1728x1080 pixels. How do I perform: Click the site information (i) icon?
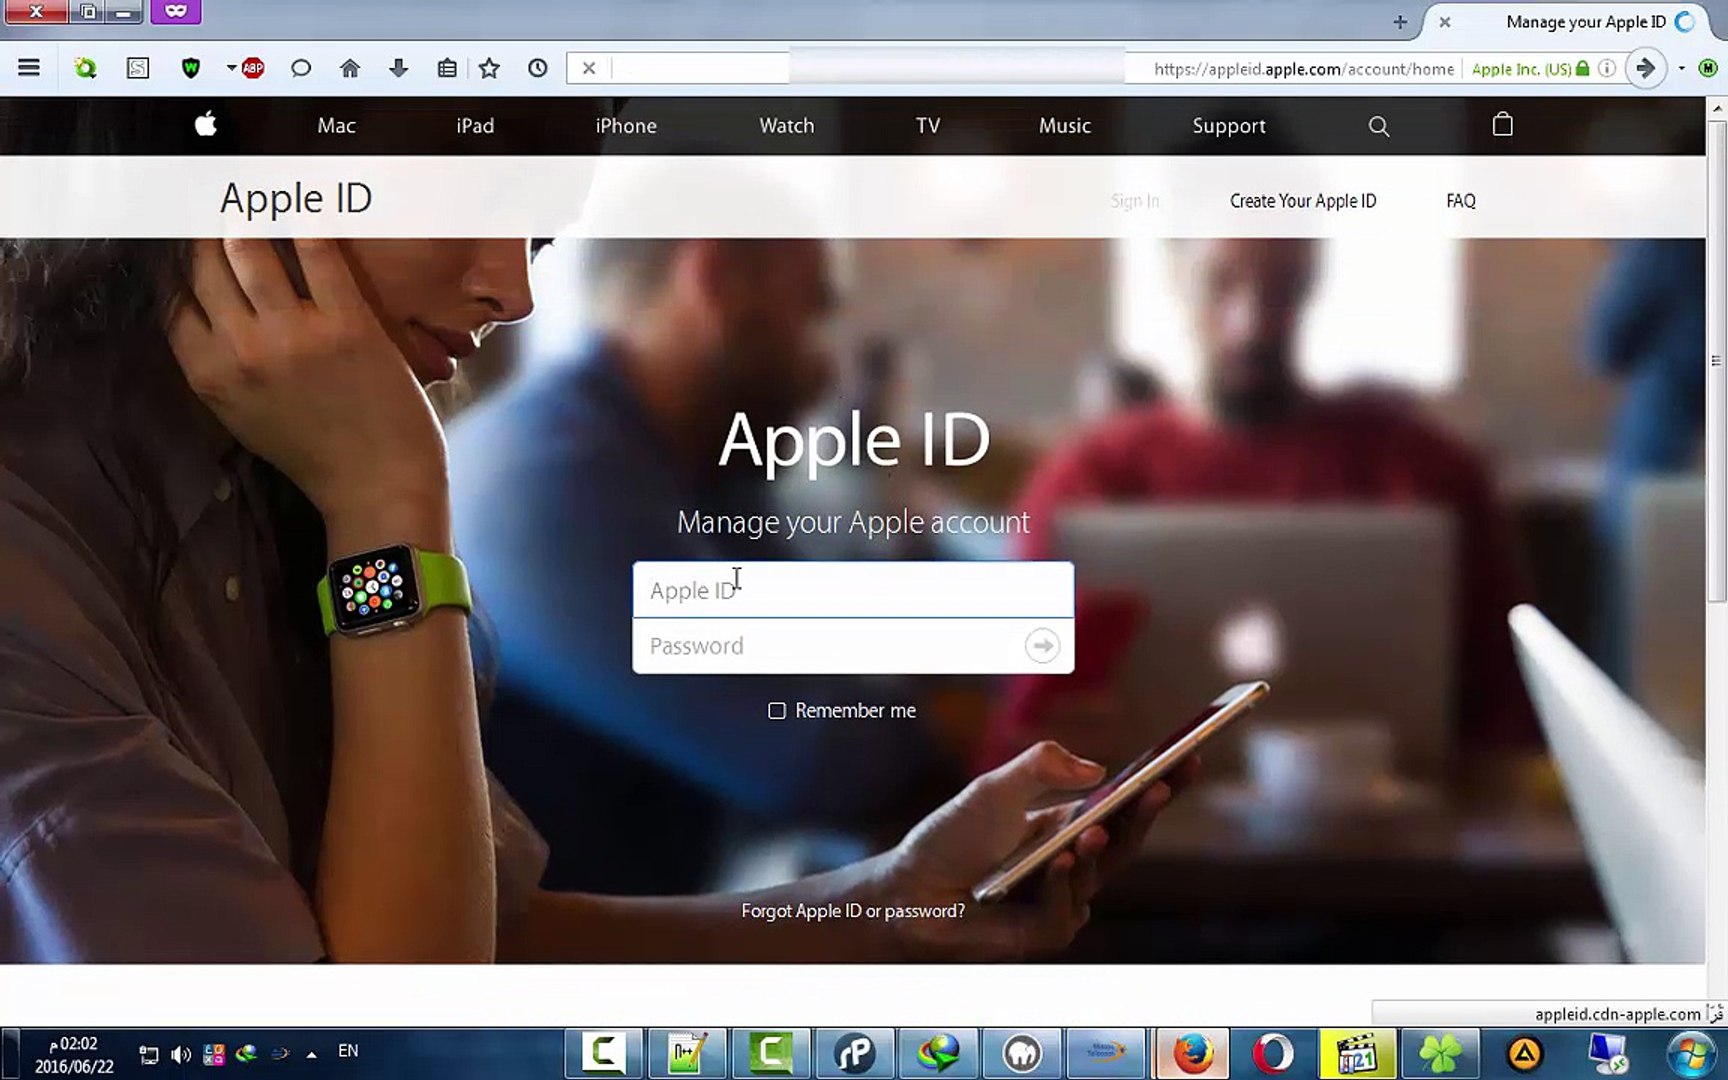pyautogui.click(x=1606, y=69)
